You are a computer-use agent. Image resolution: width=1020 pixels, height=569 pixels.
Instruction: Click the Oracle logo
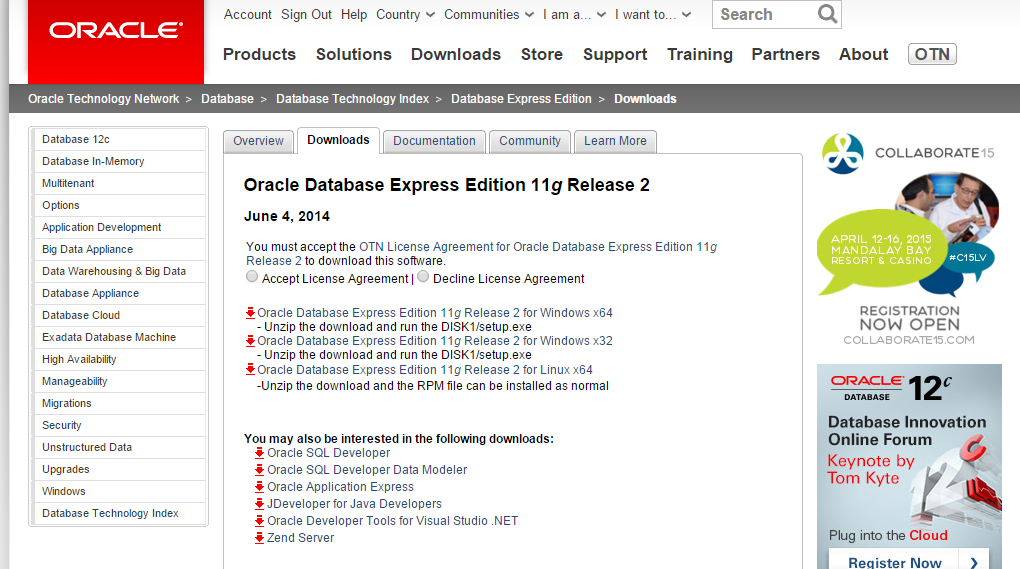coord(116,31)
